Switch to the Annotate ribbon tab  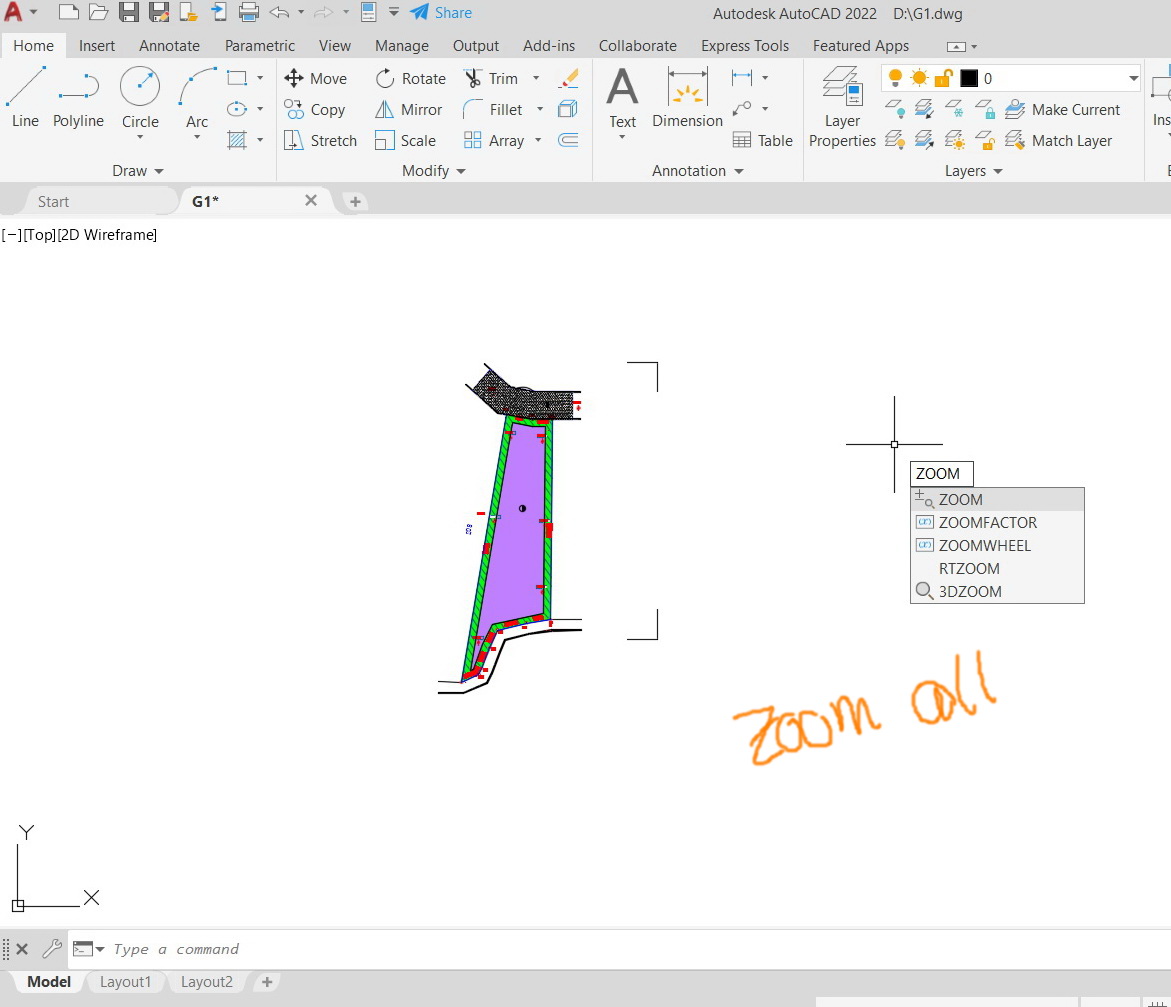coord(169,45)
